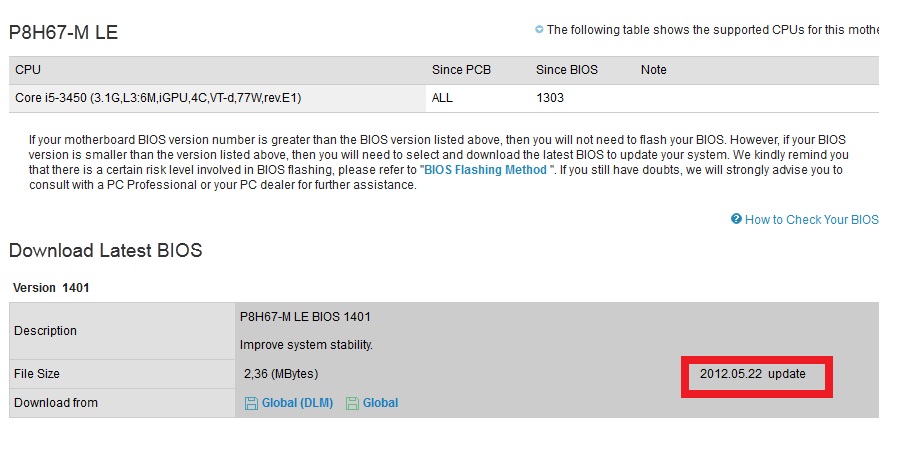The image size is (902, 449).
Task: Click the CPU column header
Action: click(x=28, y=70)
